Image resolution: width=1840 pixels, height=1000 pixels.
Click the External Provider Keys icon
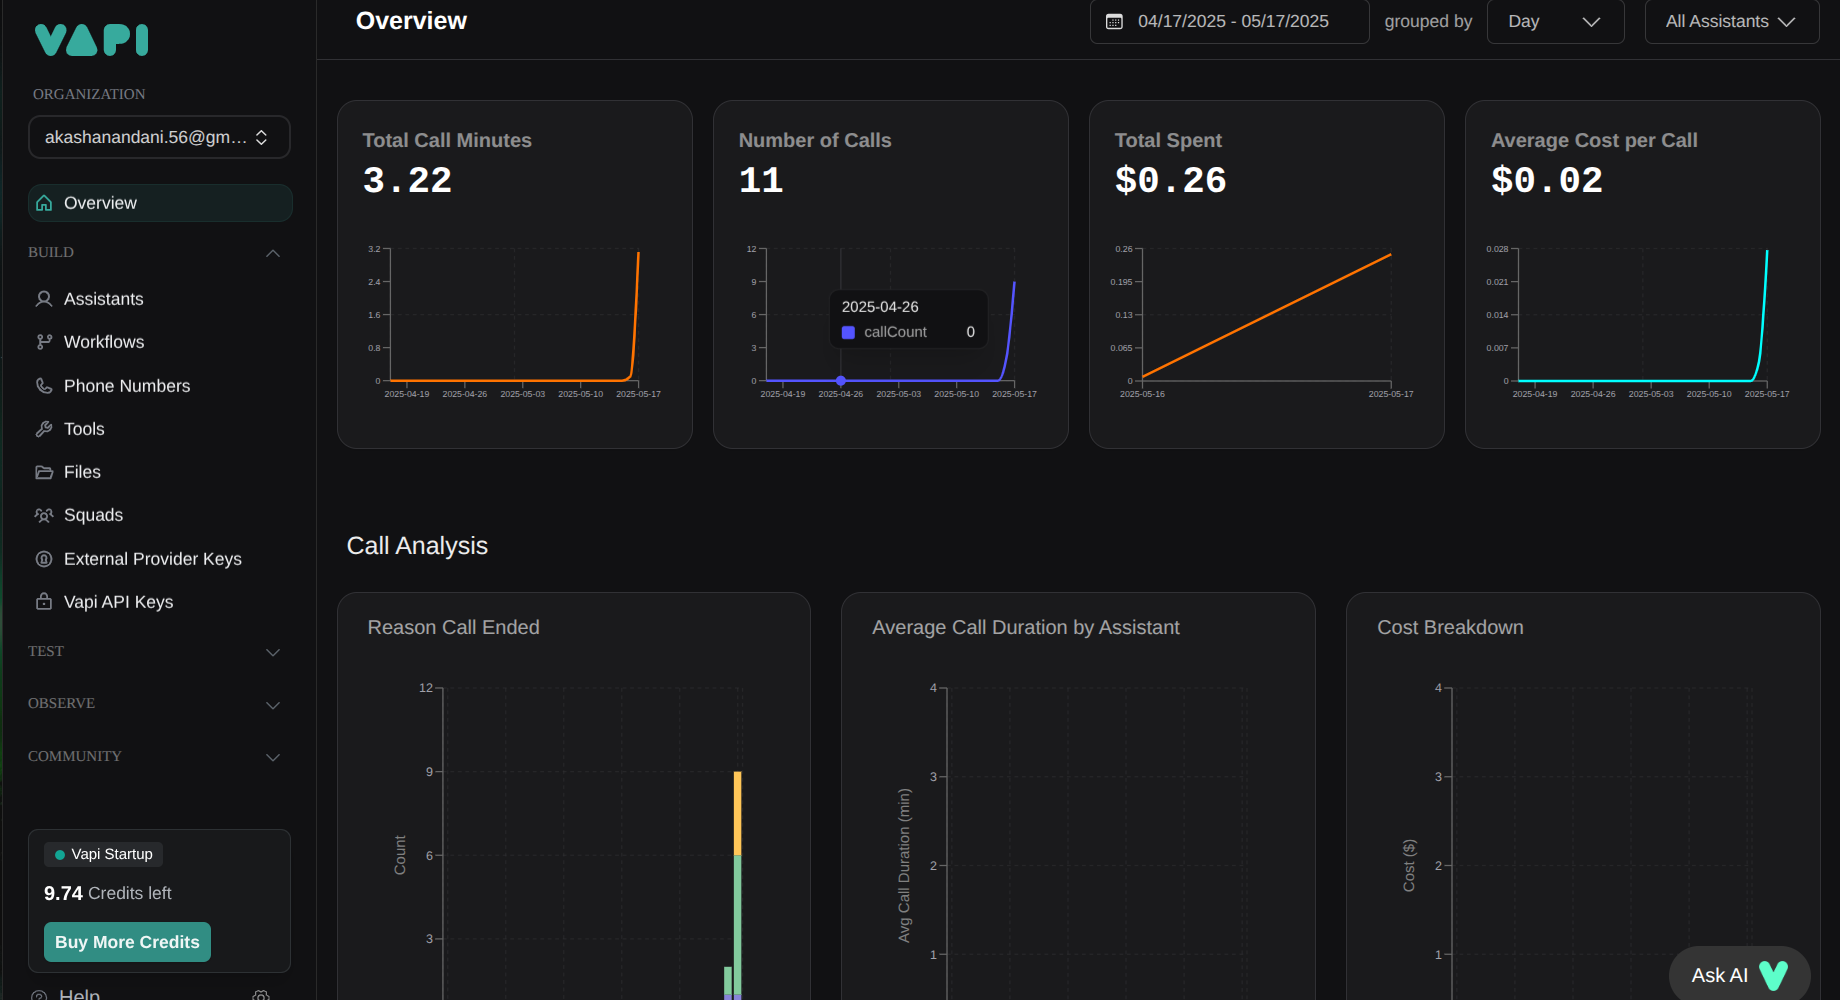[x=44, y=559]
